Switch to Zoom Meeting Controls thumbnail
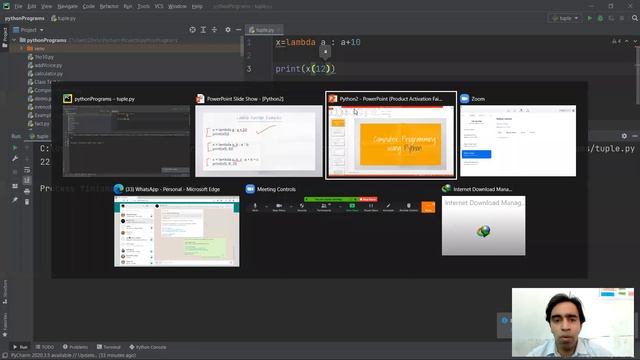 click(340, 206)
